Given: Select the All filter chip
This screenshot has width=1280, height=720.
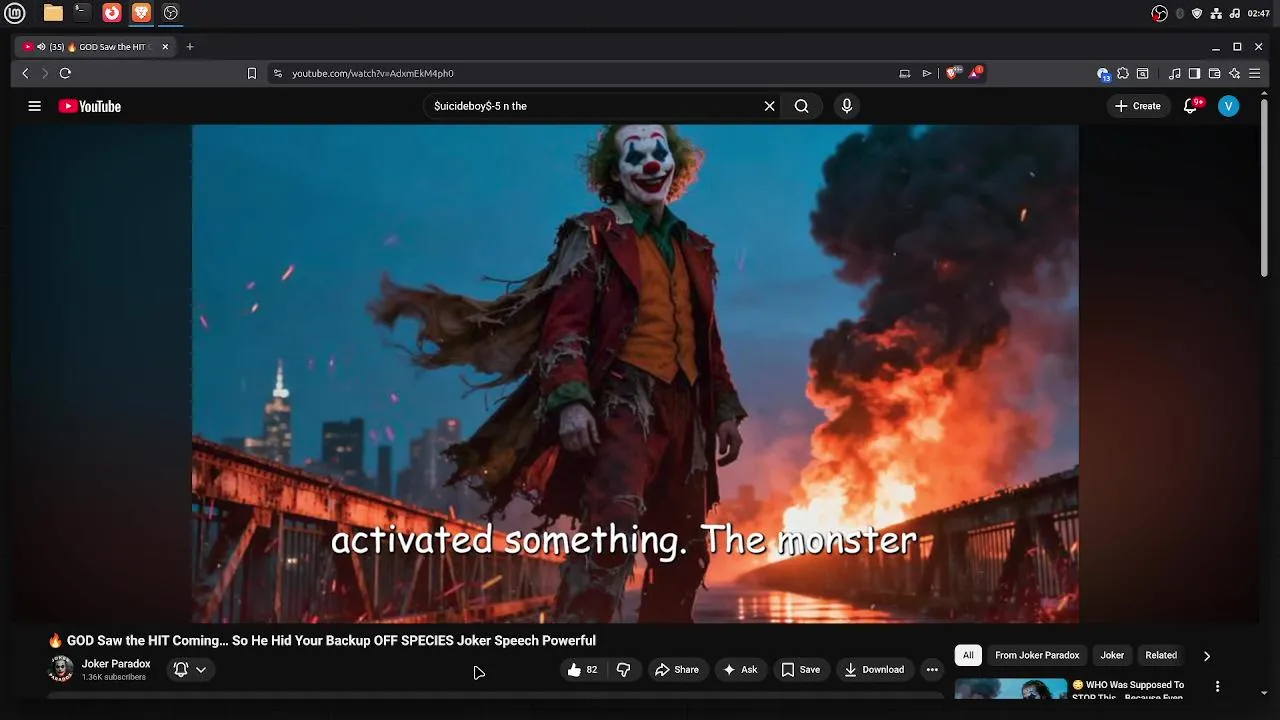Looking at the screenshot, I should click(968, 655).
